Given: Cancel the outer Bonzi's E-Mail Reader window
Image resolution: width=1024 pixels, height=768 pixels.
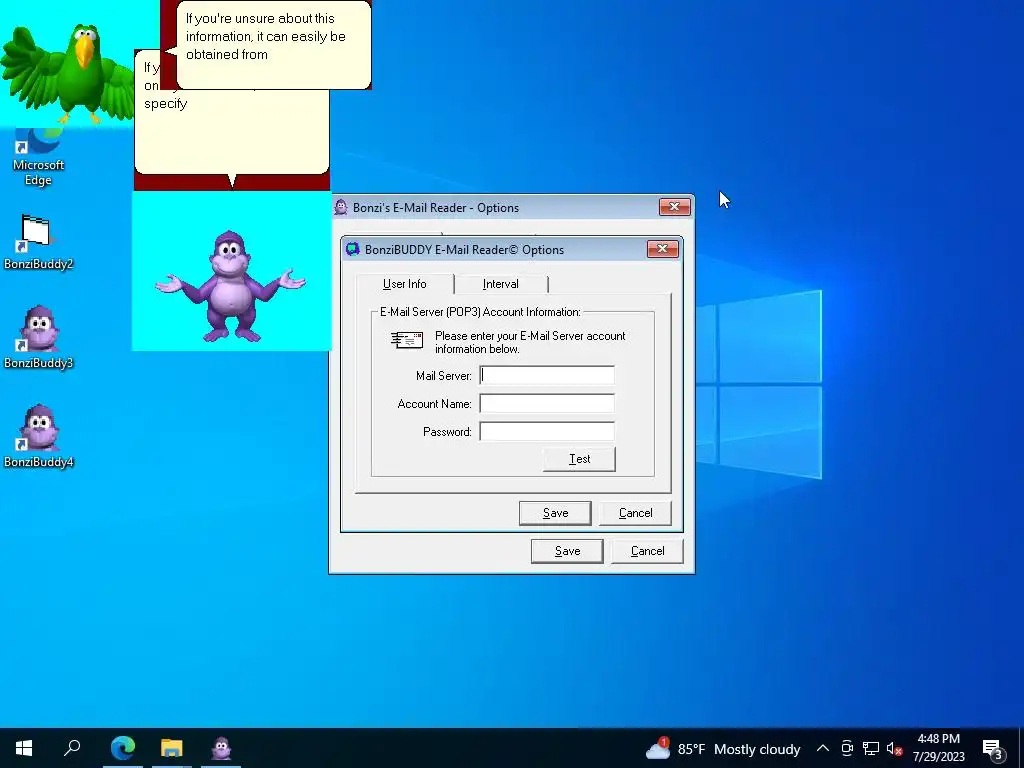Looking at the screenshot, I should (x=647, y=551).
